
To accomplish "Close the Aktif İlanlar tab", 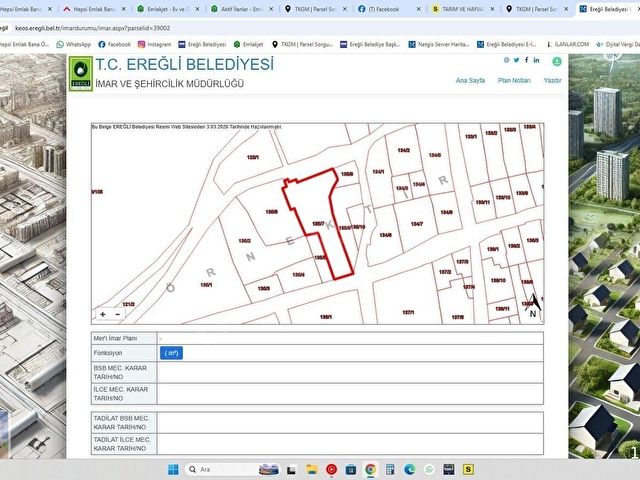I will point(271,9).
